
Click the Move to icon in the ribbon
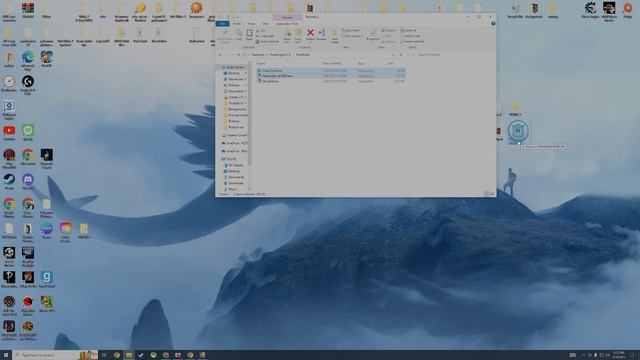click(x=287, y=35)
